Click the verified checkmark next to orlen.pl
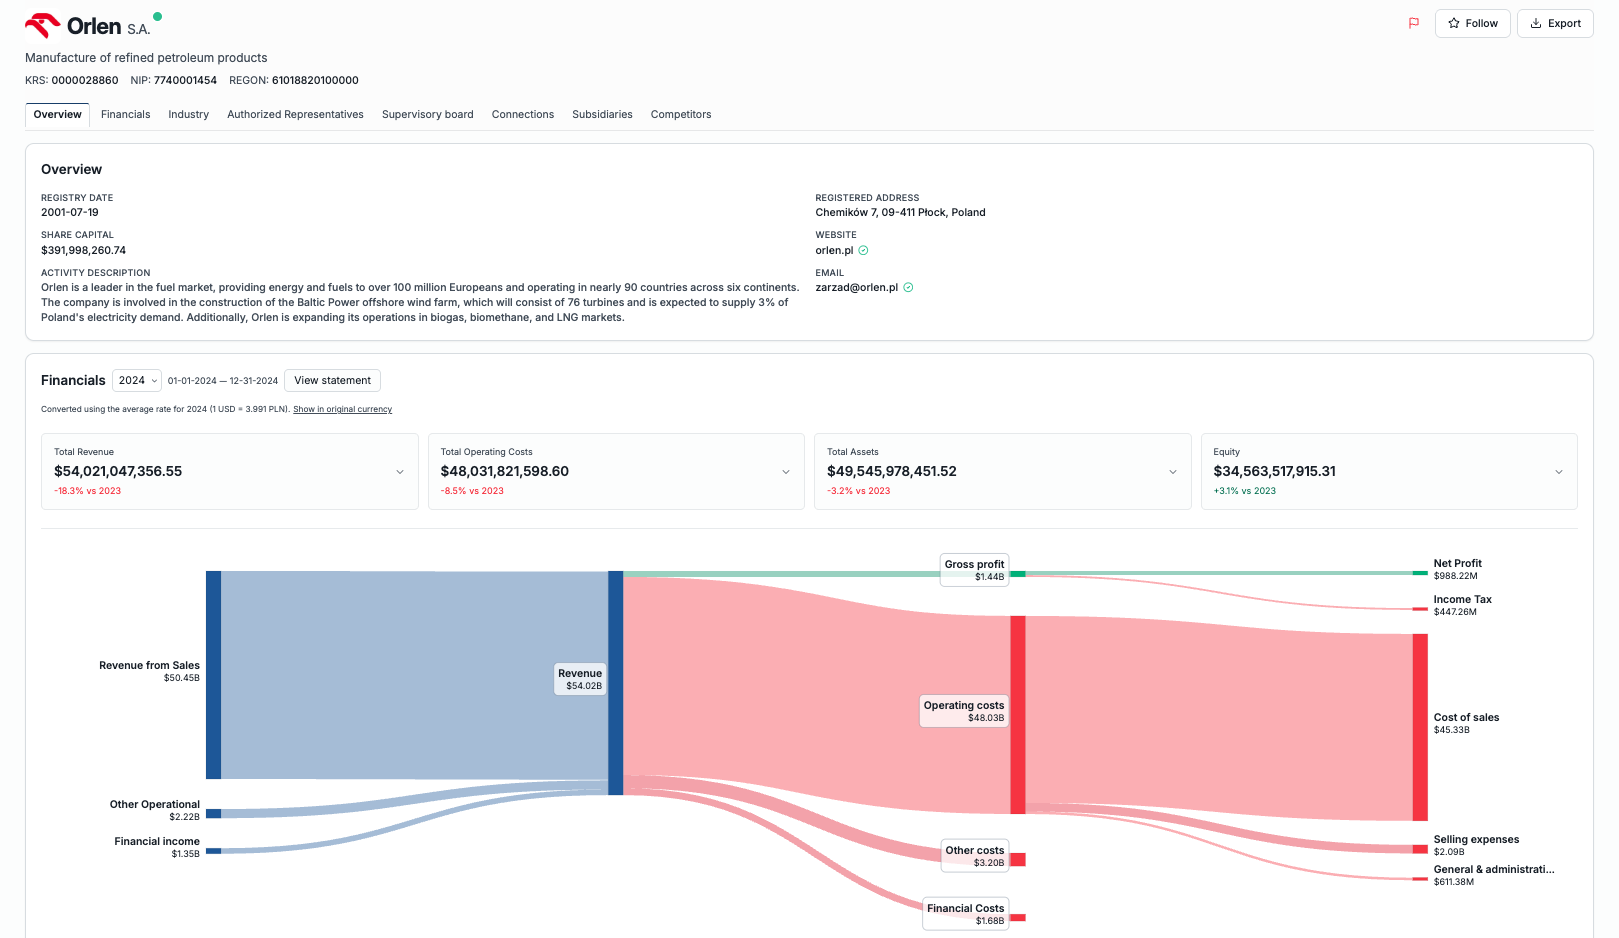The width and height of the screenshot is (1619, 938). tap(863, 250)
